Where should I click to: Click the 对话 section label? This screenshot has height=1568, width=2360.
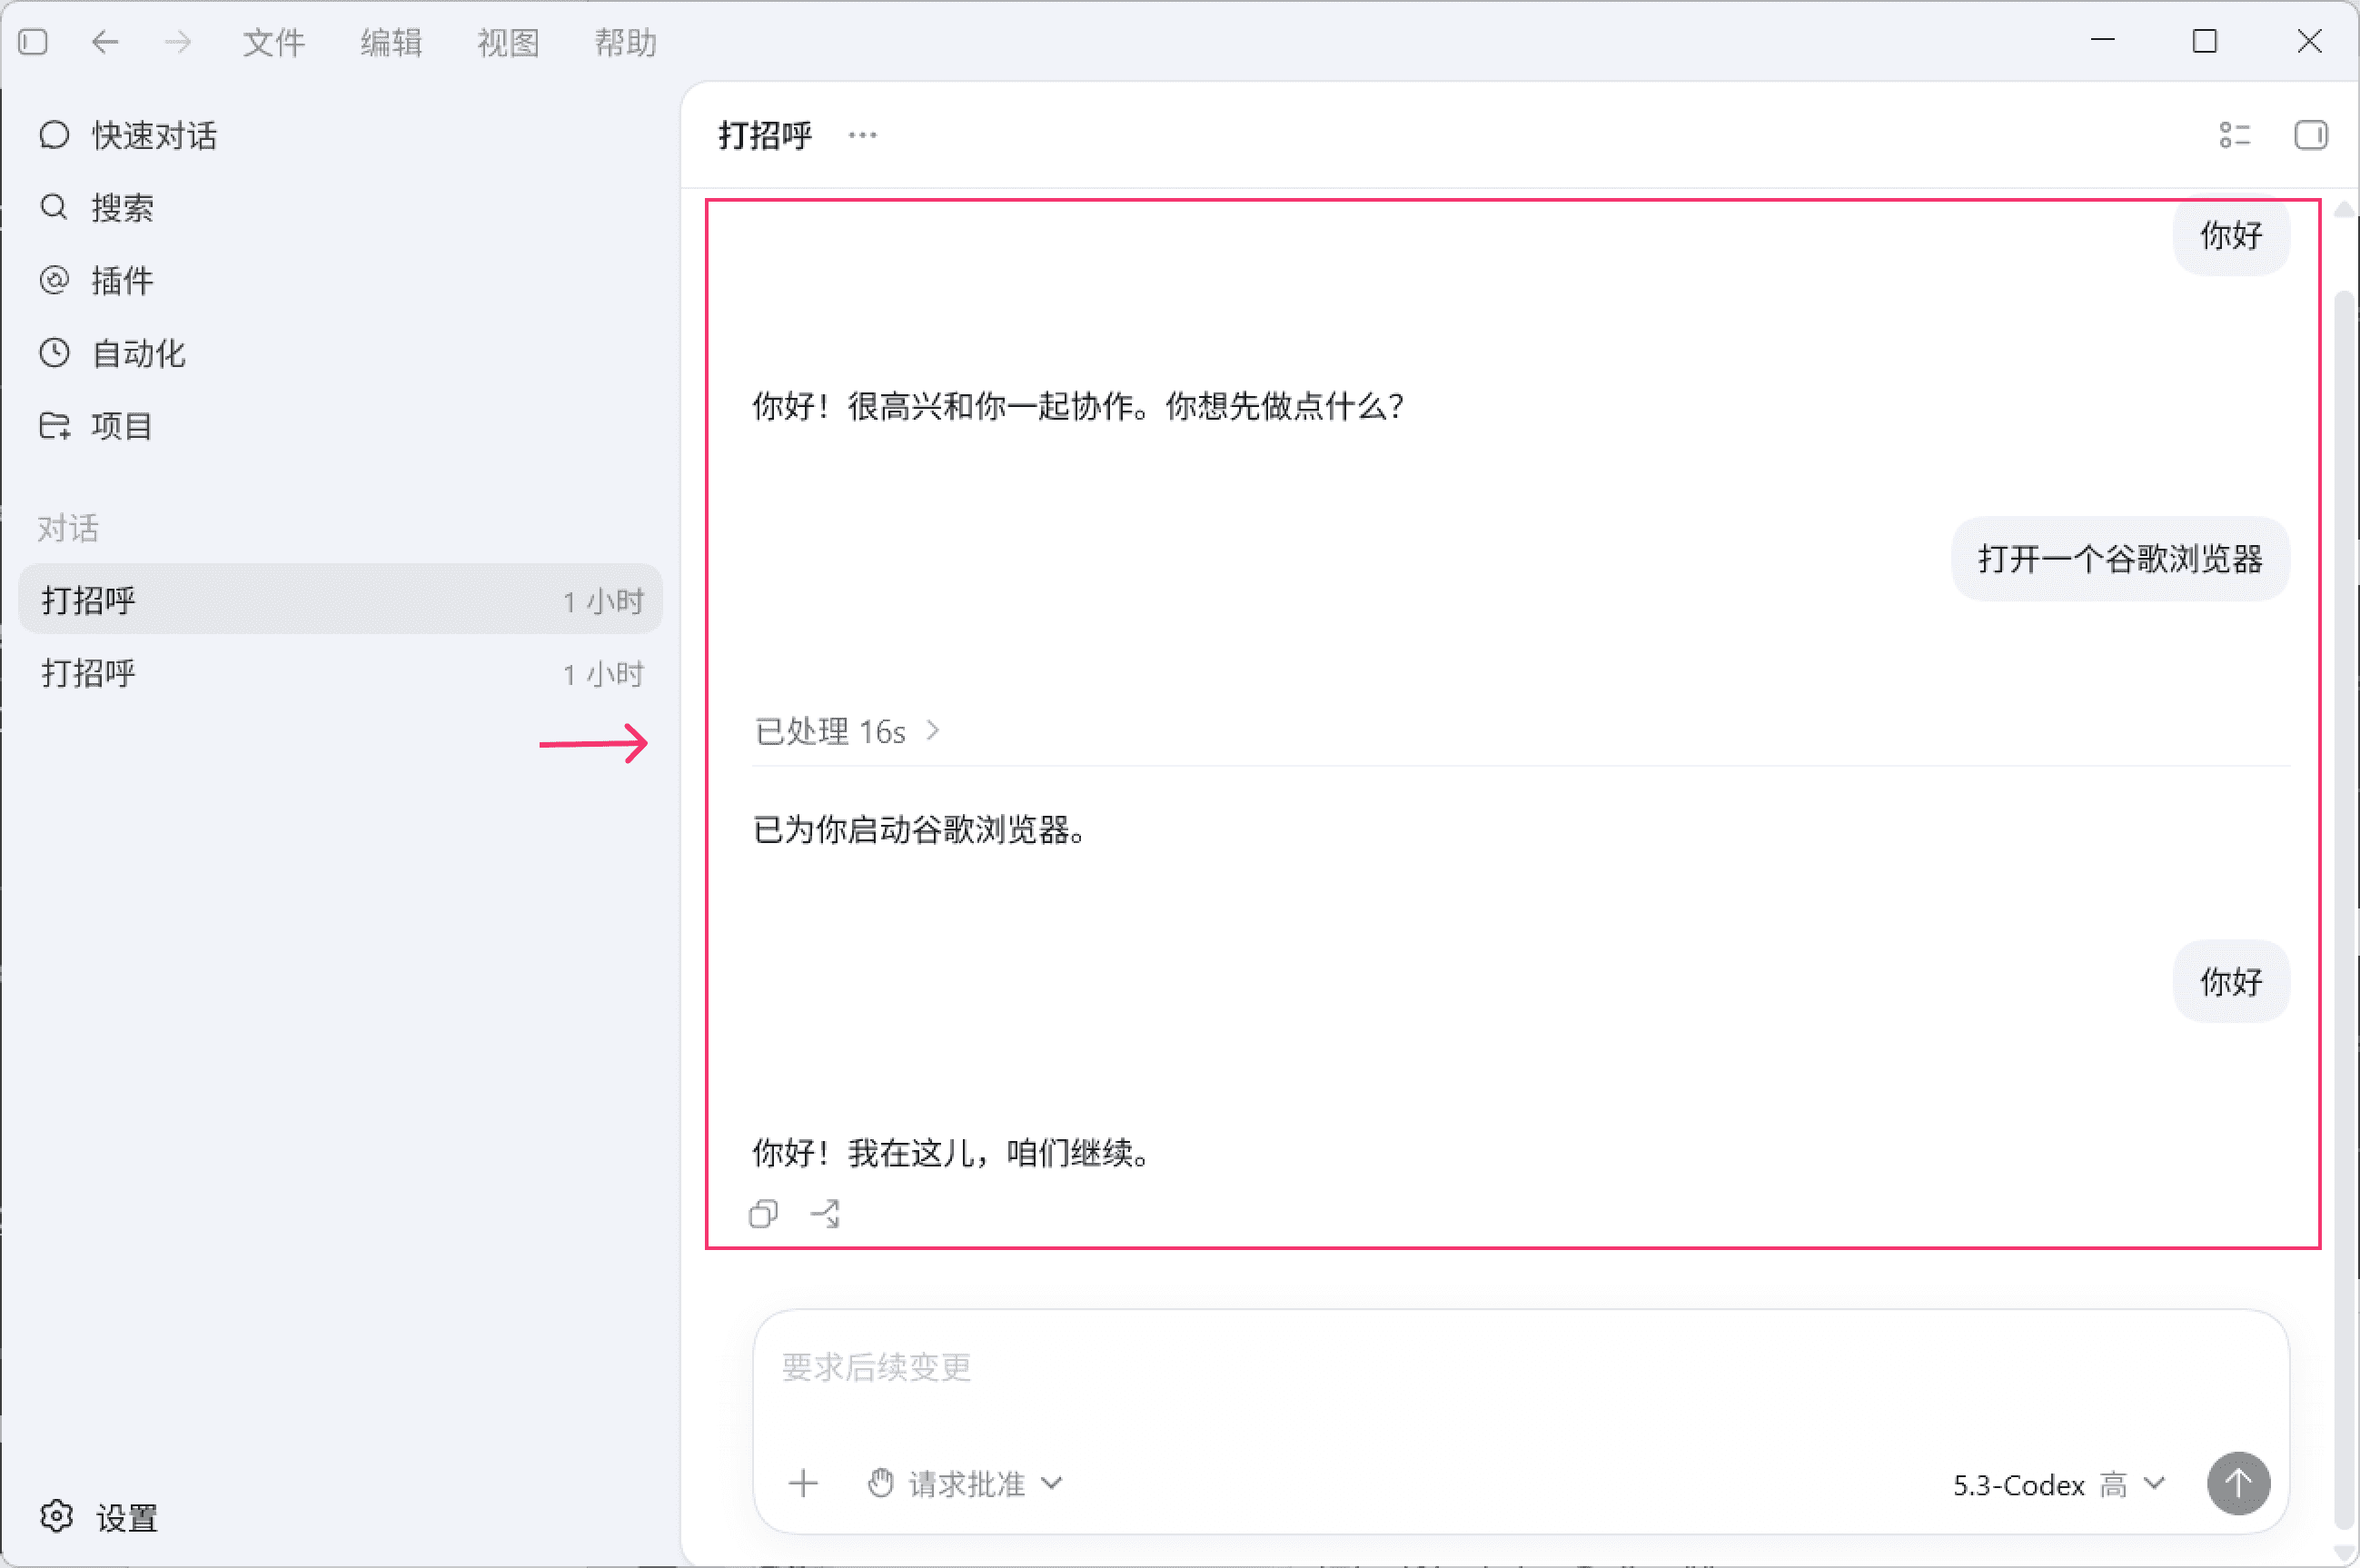tap(68, 528)
